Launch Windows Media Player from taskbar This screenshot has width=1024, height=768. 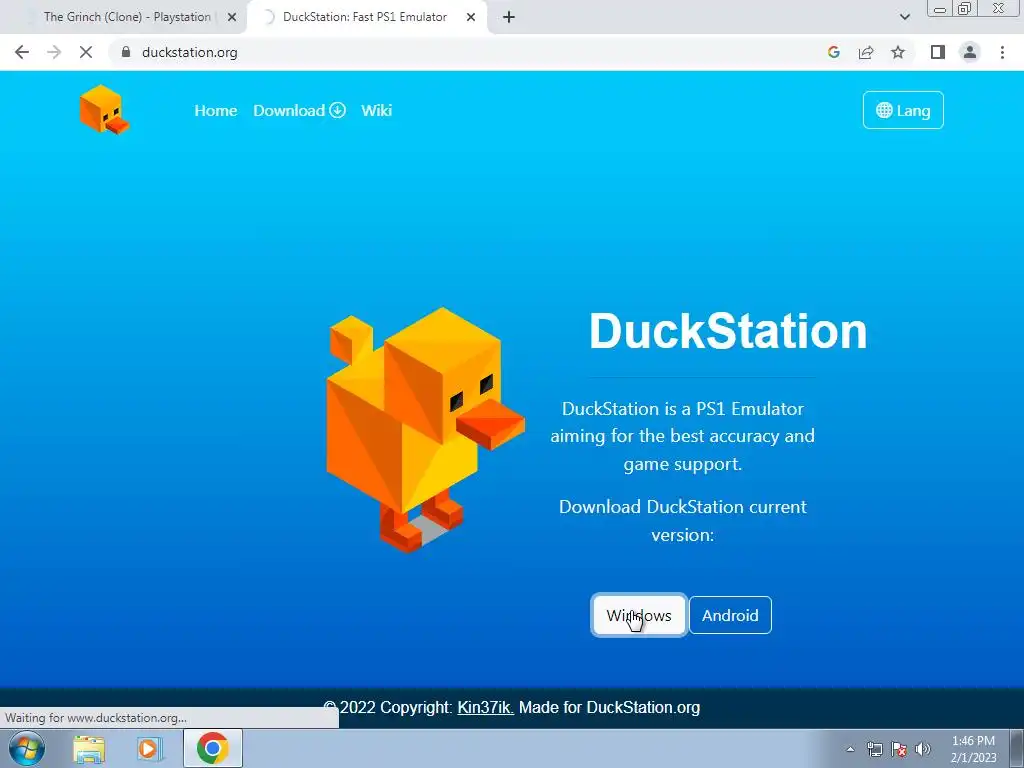click(150, 749)
